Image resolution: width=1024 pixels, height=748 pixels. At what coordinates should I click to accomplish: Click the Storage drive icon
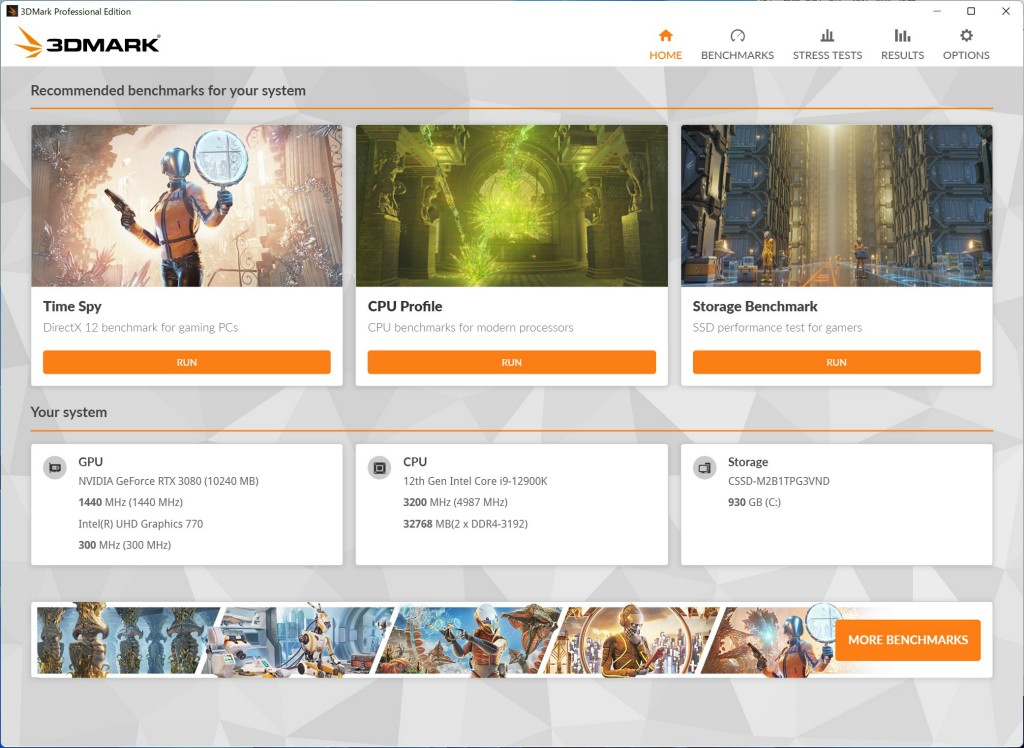(704, 468)
